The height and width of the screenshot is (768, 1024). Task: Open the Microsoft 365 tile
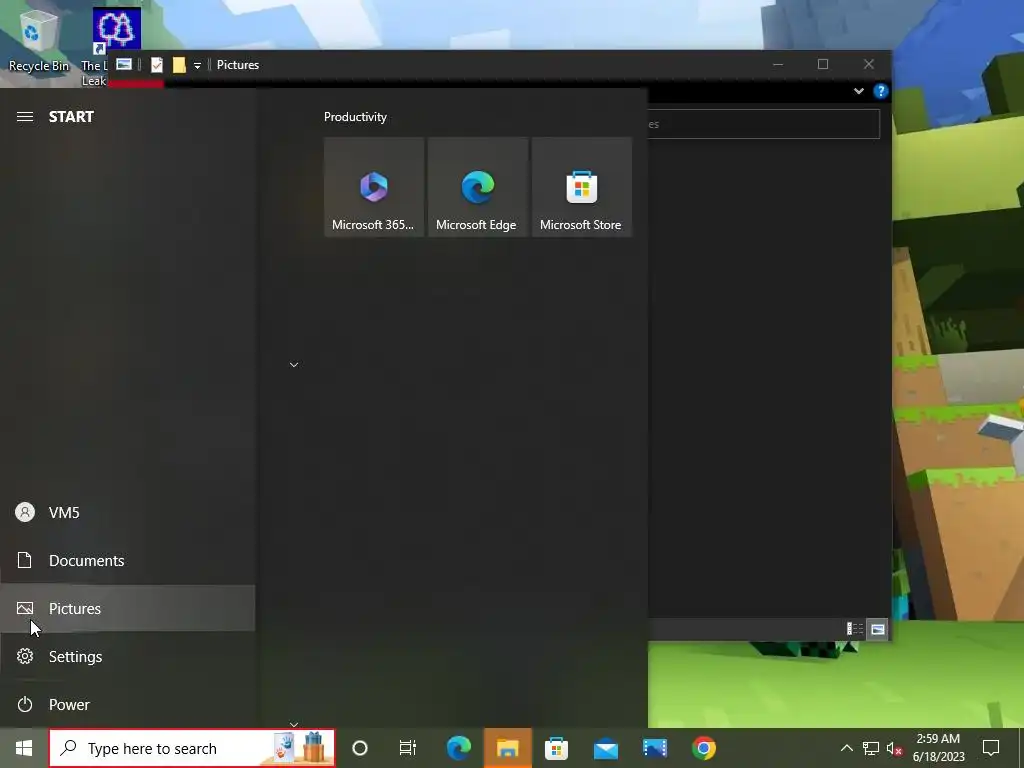[x=374, y=187]
